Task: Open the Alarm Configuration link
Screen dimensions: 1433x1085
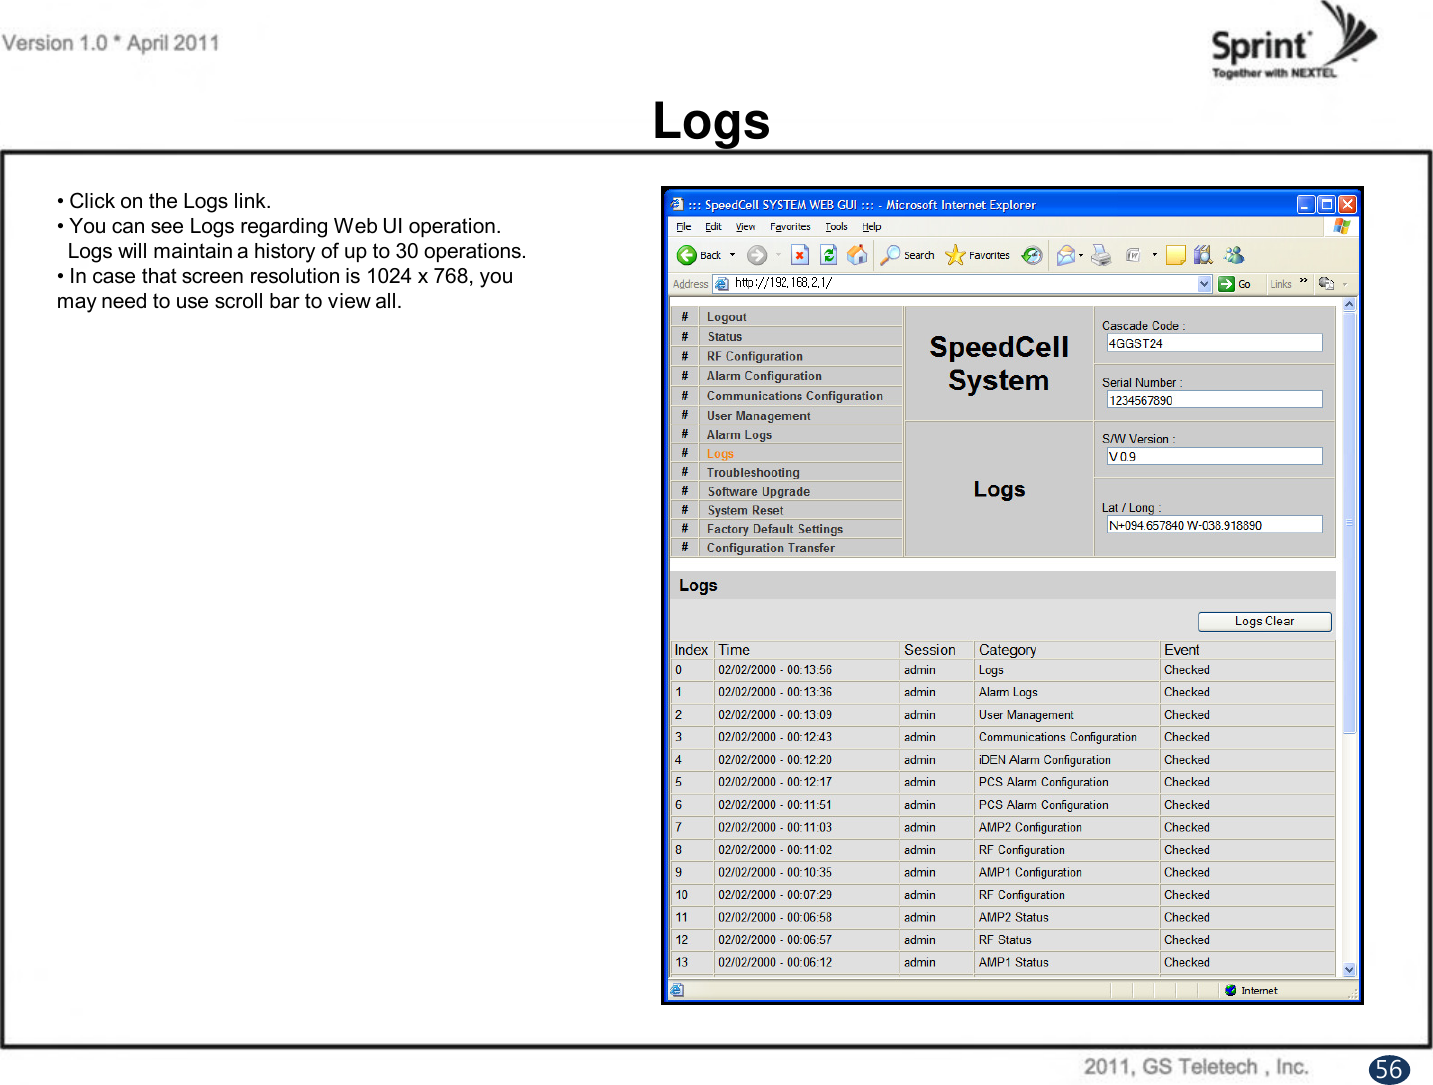Action: click(x=764, y=376)
